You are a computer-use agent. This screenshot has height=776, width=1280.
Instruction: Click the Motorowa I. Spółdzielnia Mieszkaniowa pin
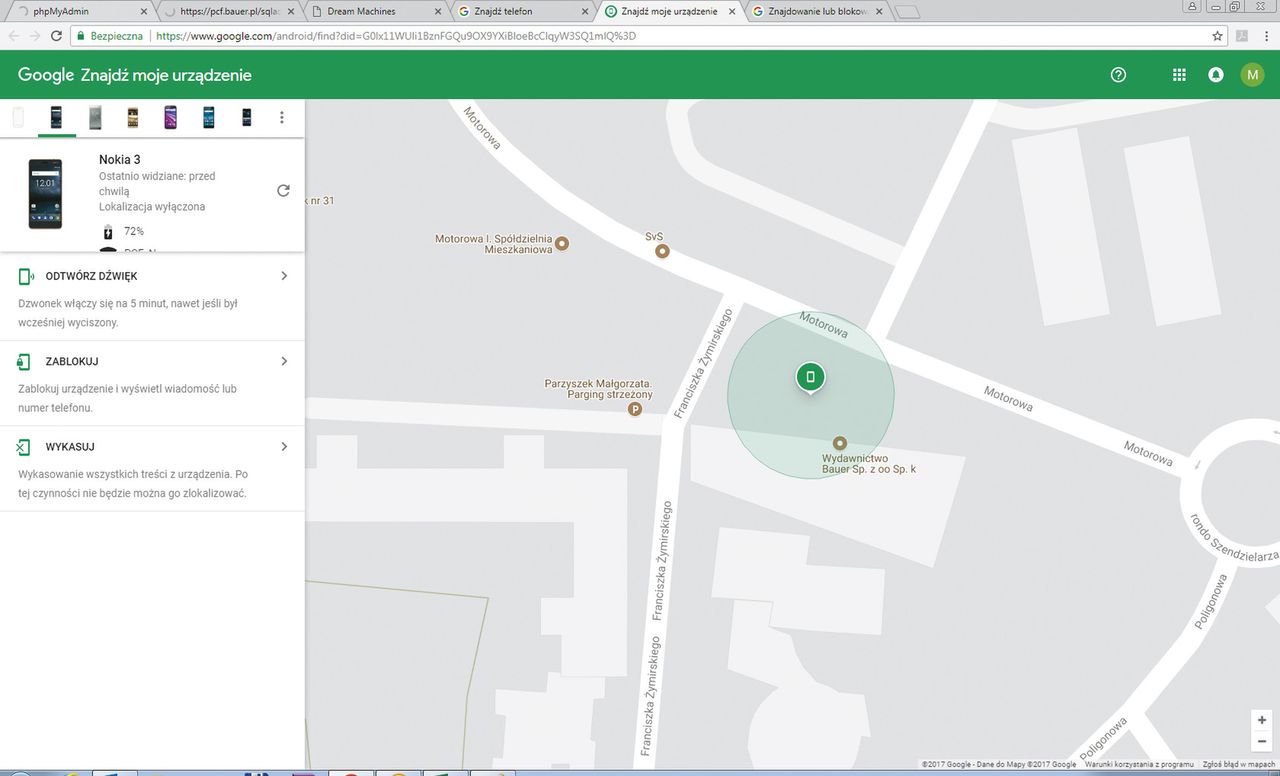[562, 243]
